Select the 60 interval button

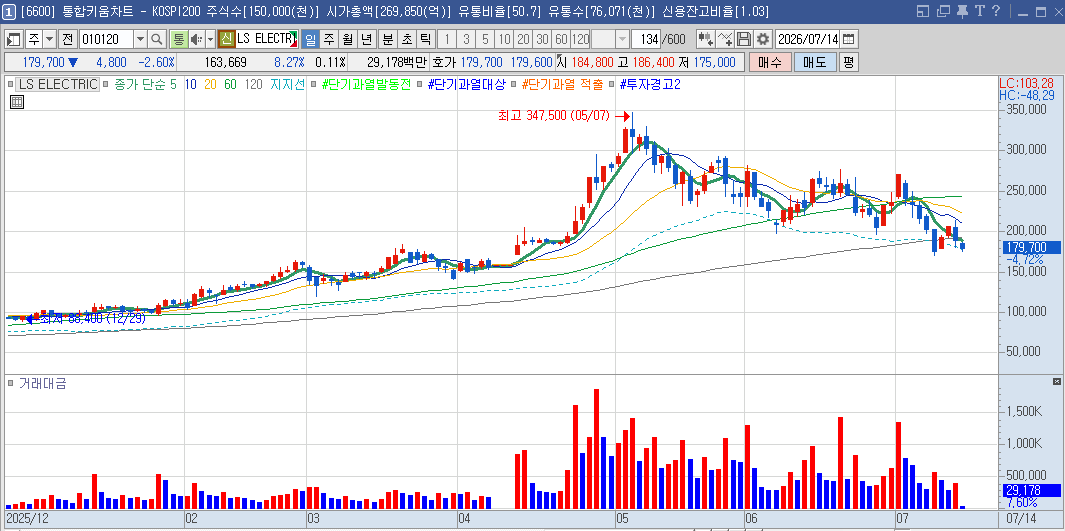[561, 39]
